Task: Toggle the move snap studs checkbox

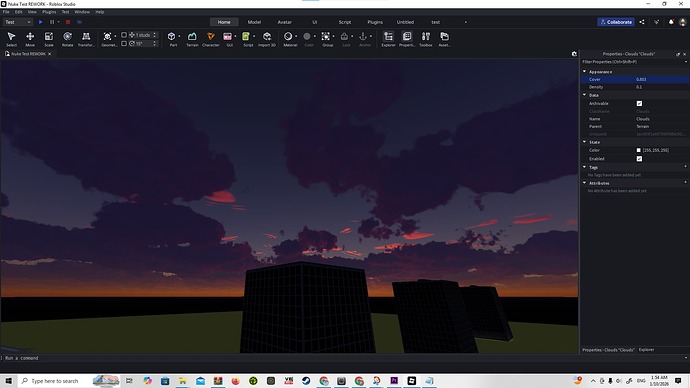Action: (x=124, y=35)
